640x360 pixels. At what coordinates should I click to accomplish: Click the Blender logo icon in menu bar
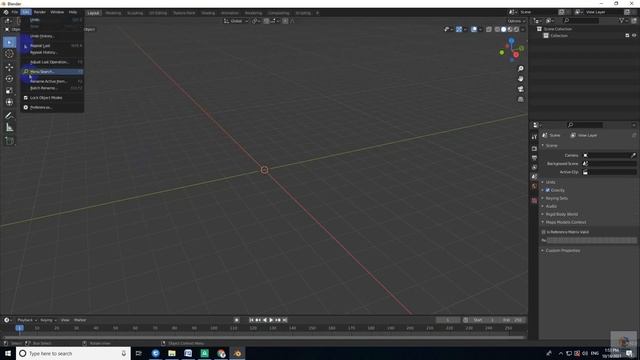6,12
